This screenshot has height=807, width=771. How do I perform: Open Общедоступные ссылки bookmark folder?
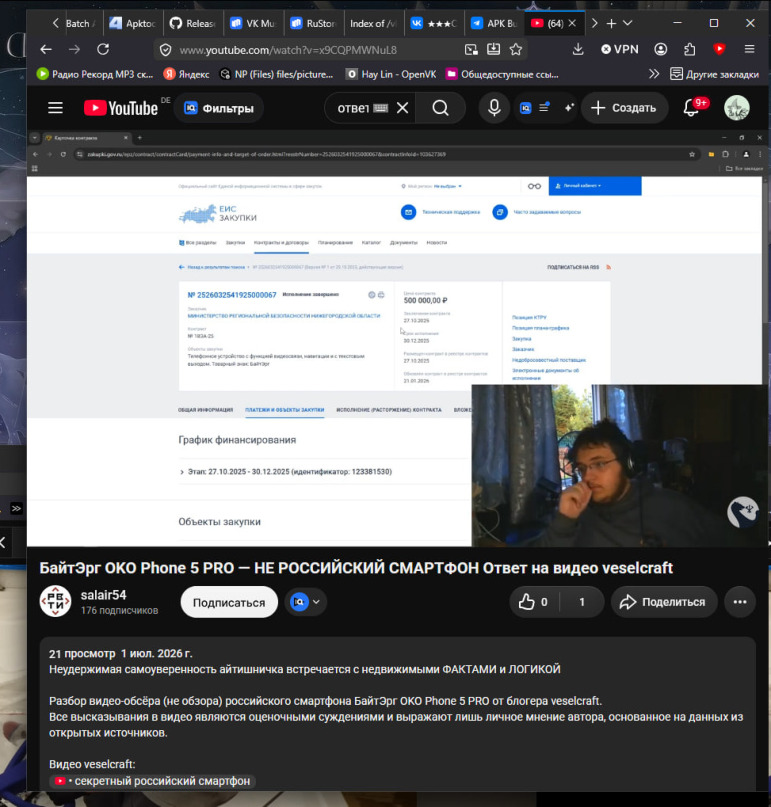pos(502,75)
